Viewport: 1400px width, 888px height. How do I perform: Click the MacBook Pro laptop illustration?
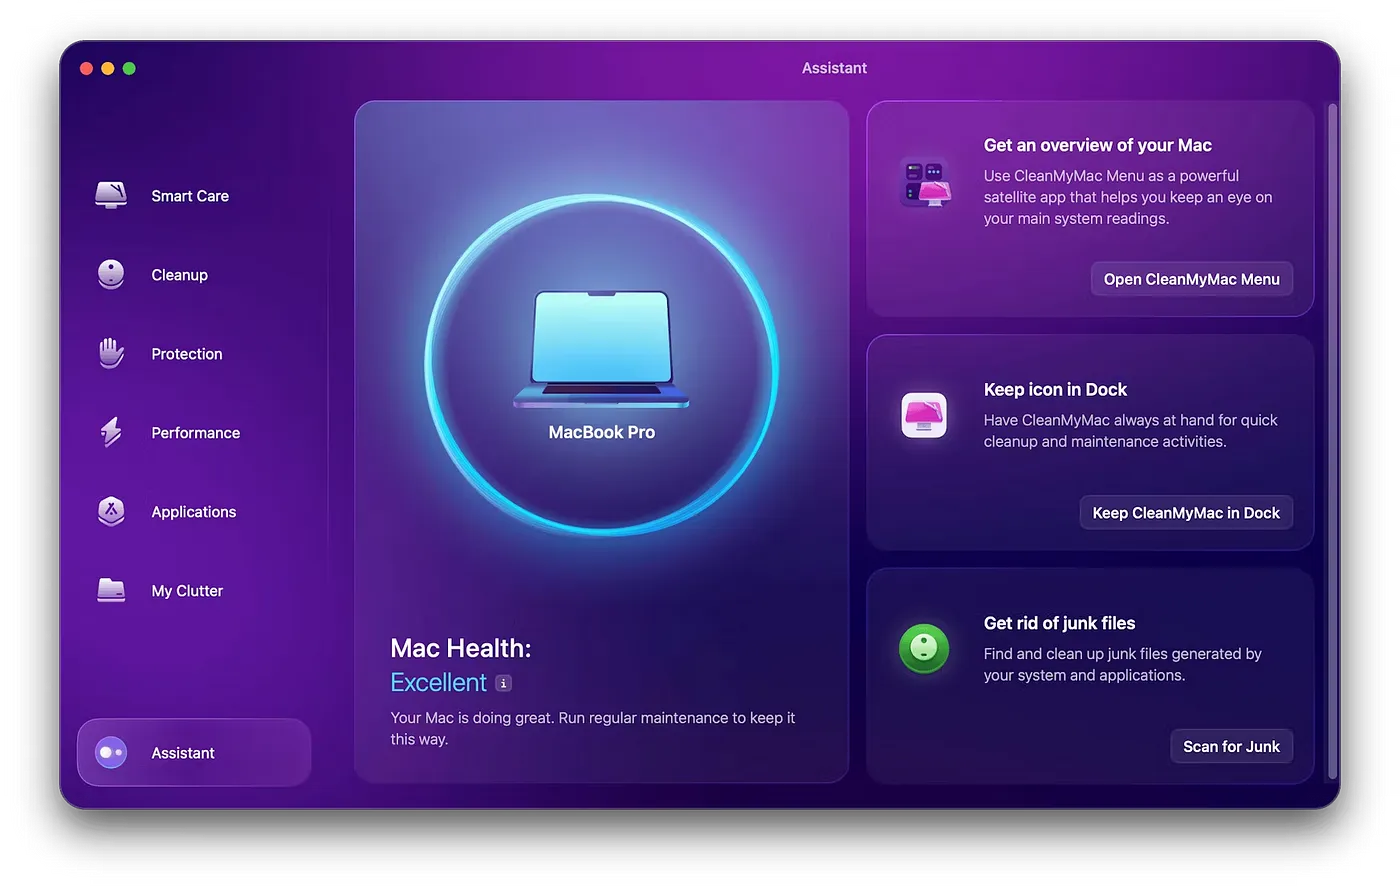click(602, 349)
